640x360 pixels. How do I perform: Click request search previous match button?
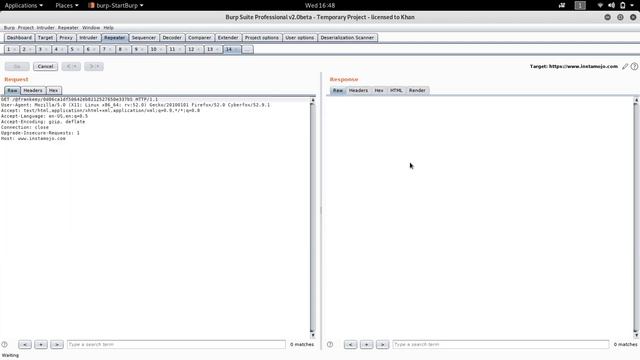tap(25, 344)
